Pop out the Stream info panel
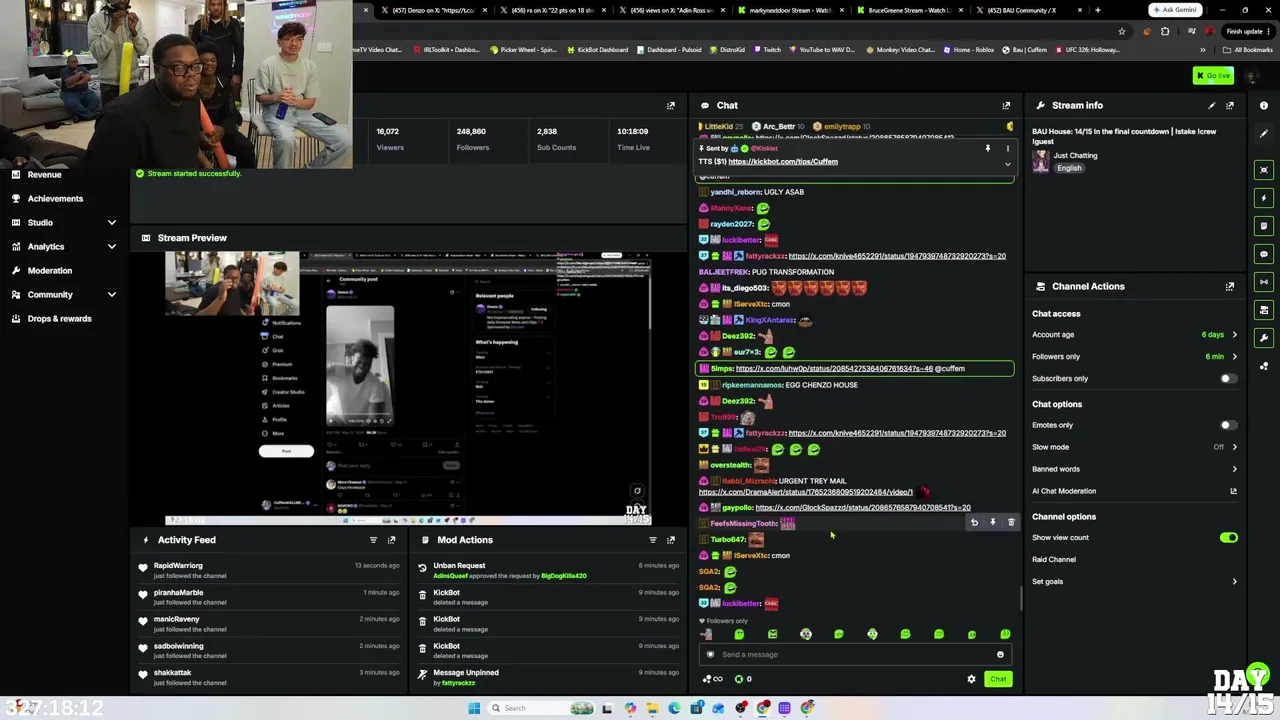Viewport: 1280px width, 720px height. coord(1230,105)
